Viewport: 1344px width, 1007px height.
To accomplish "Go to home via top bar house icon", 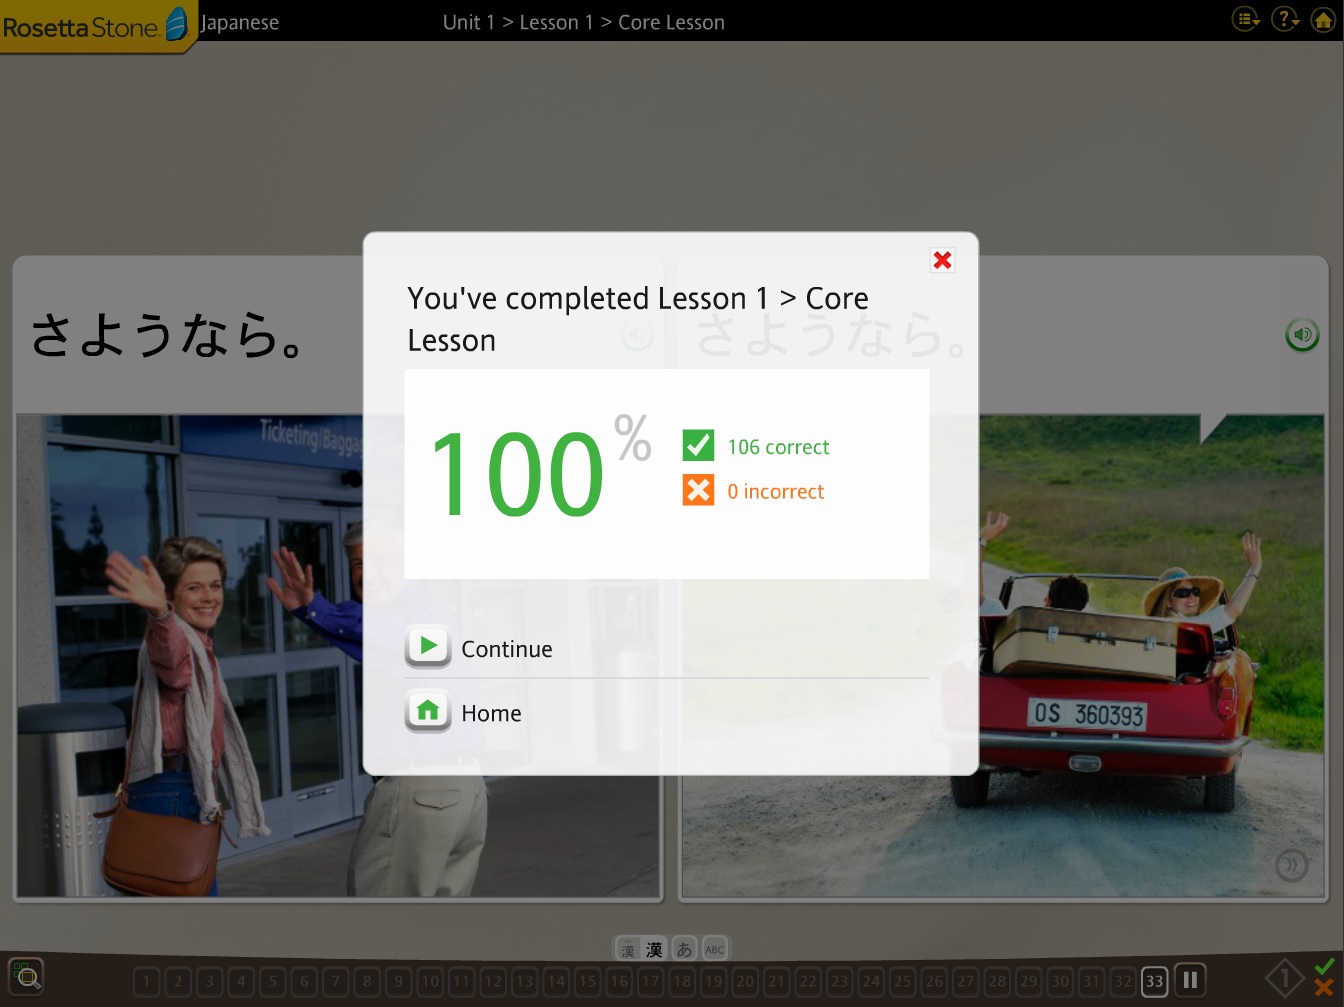I will [1323, 19].
